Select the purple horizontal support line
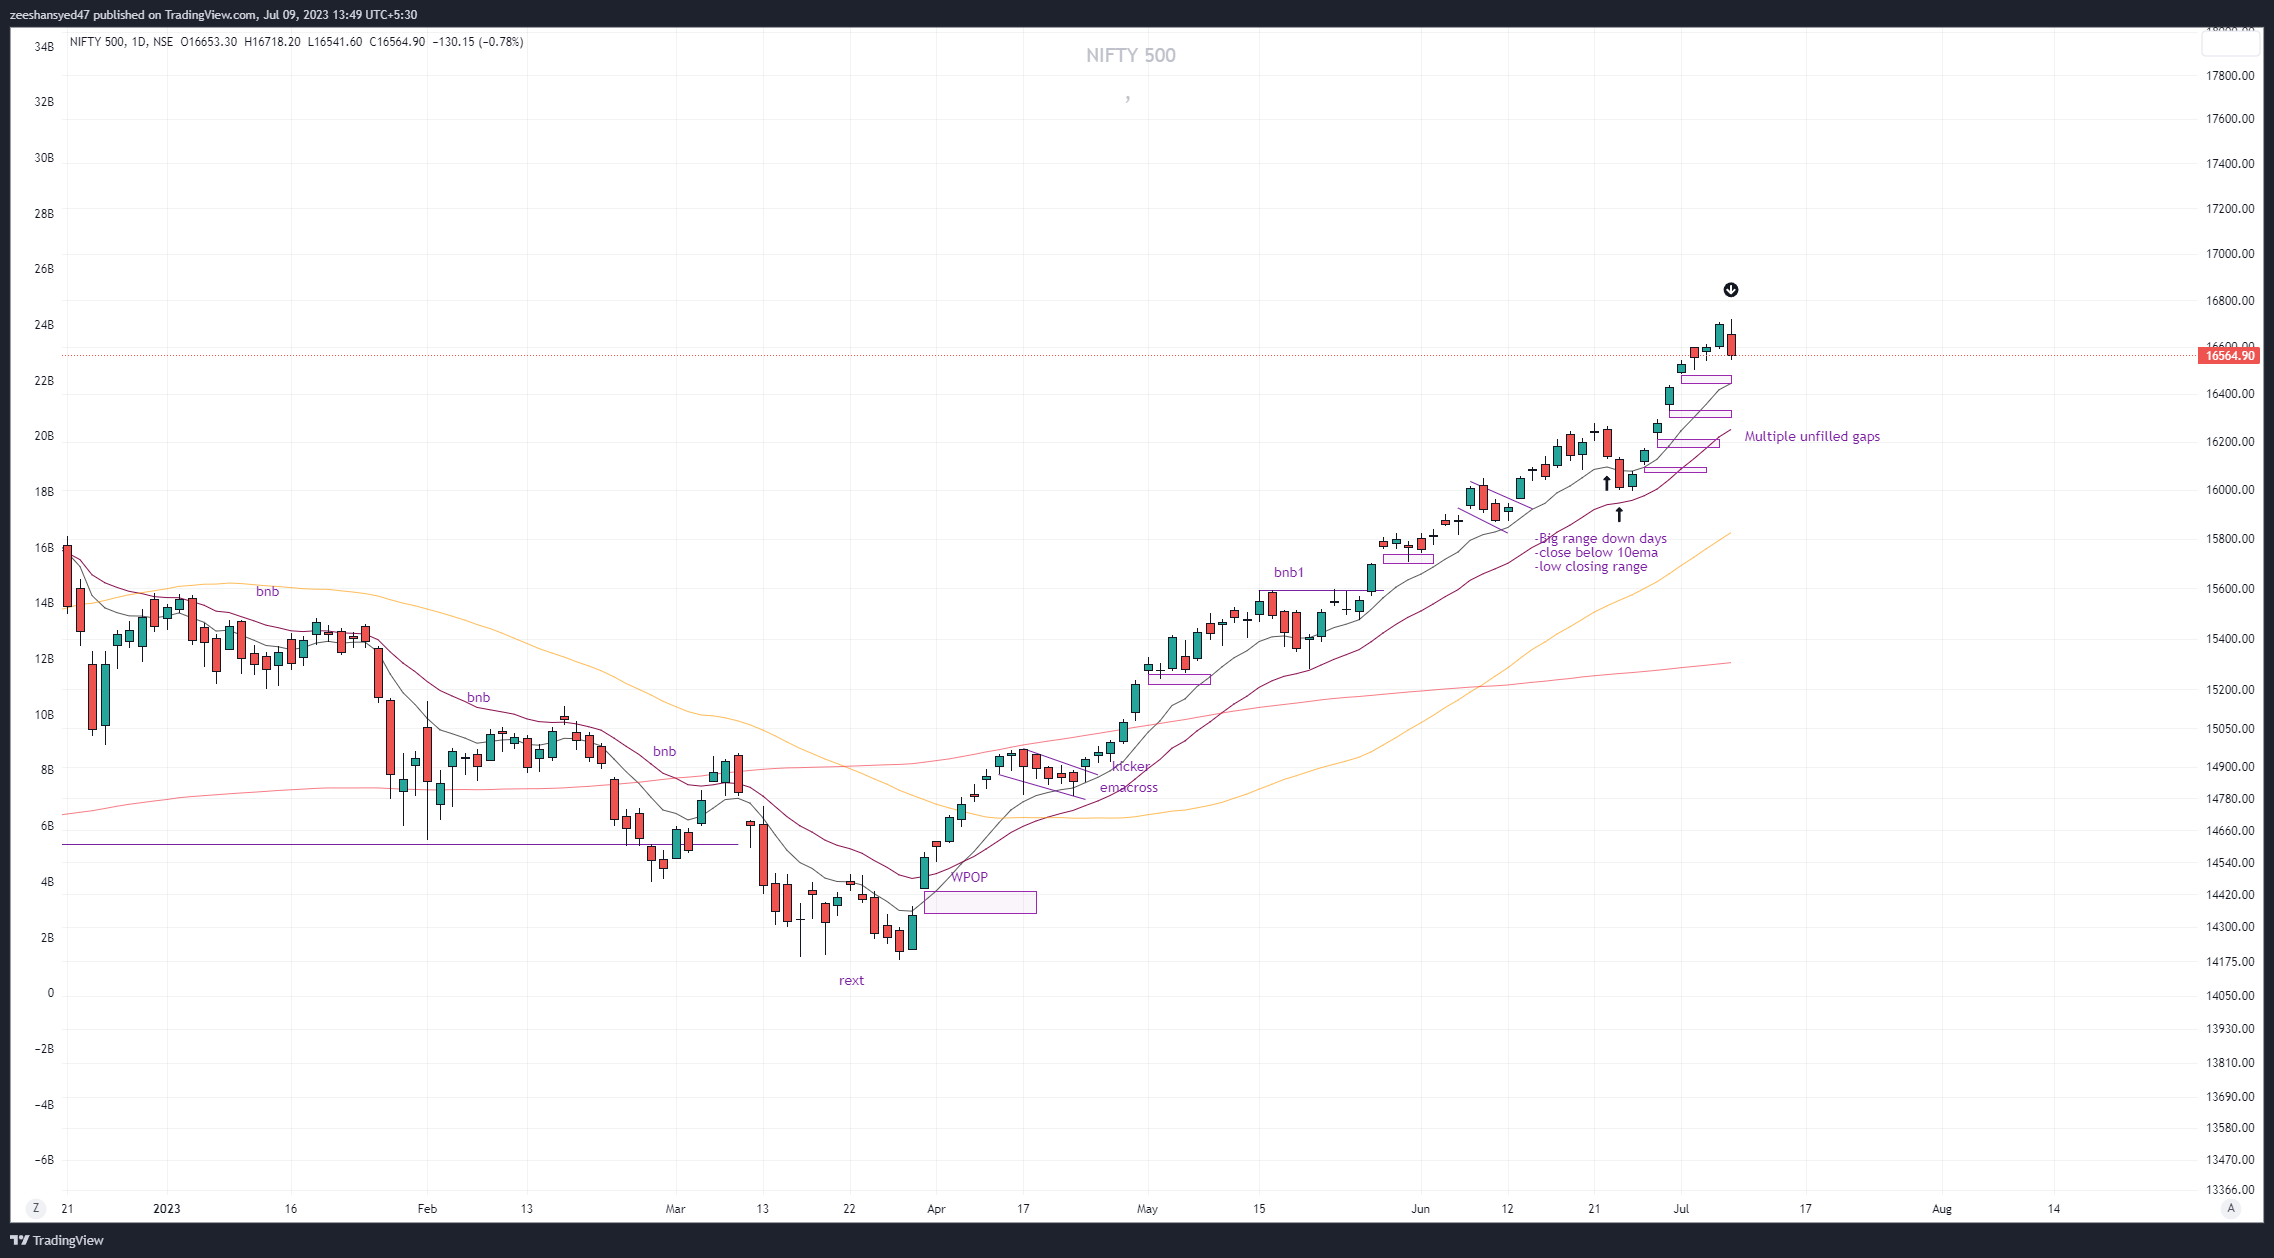The image size is (2274, 1258). click(300, 845)
